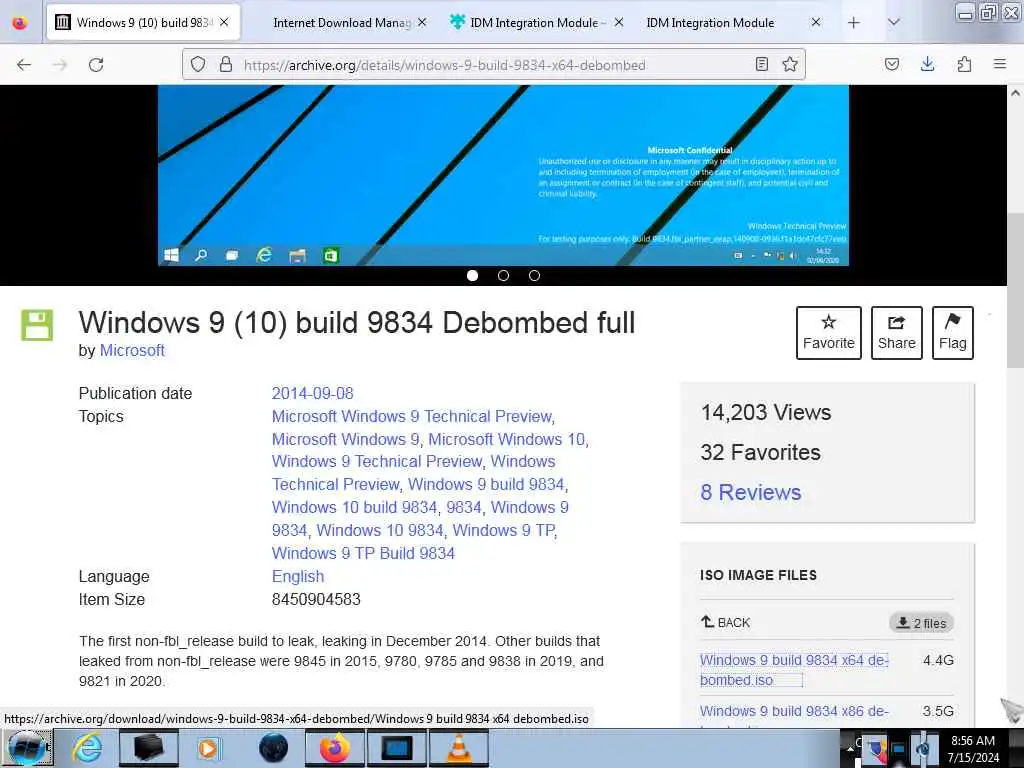The height and width of the screenshot is (768, 1024).
Task: Switch to Windows 9 (10) build 9834 tab
Action: point(144,23)
